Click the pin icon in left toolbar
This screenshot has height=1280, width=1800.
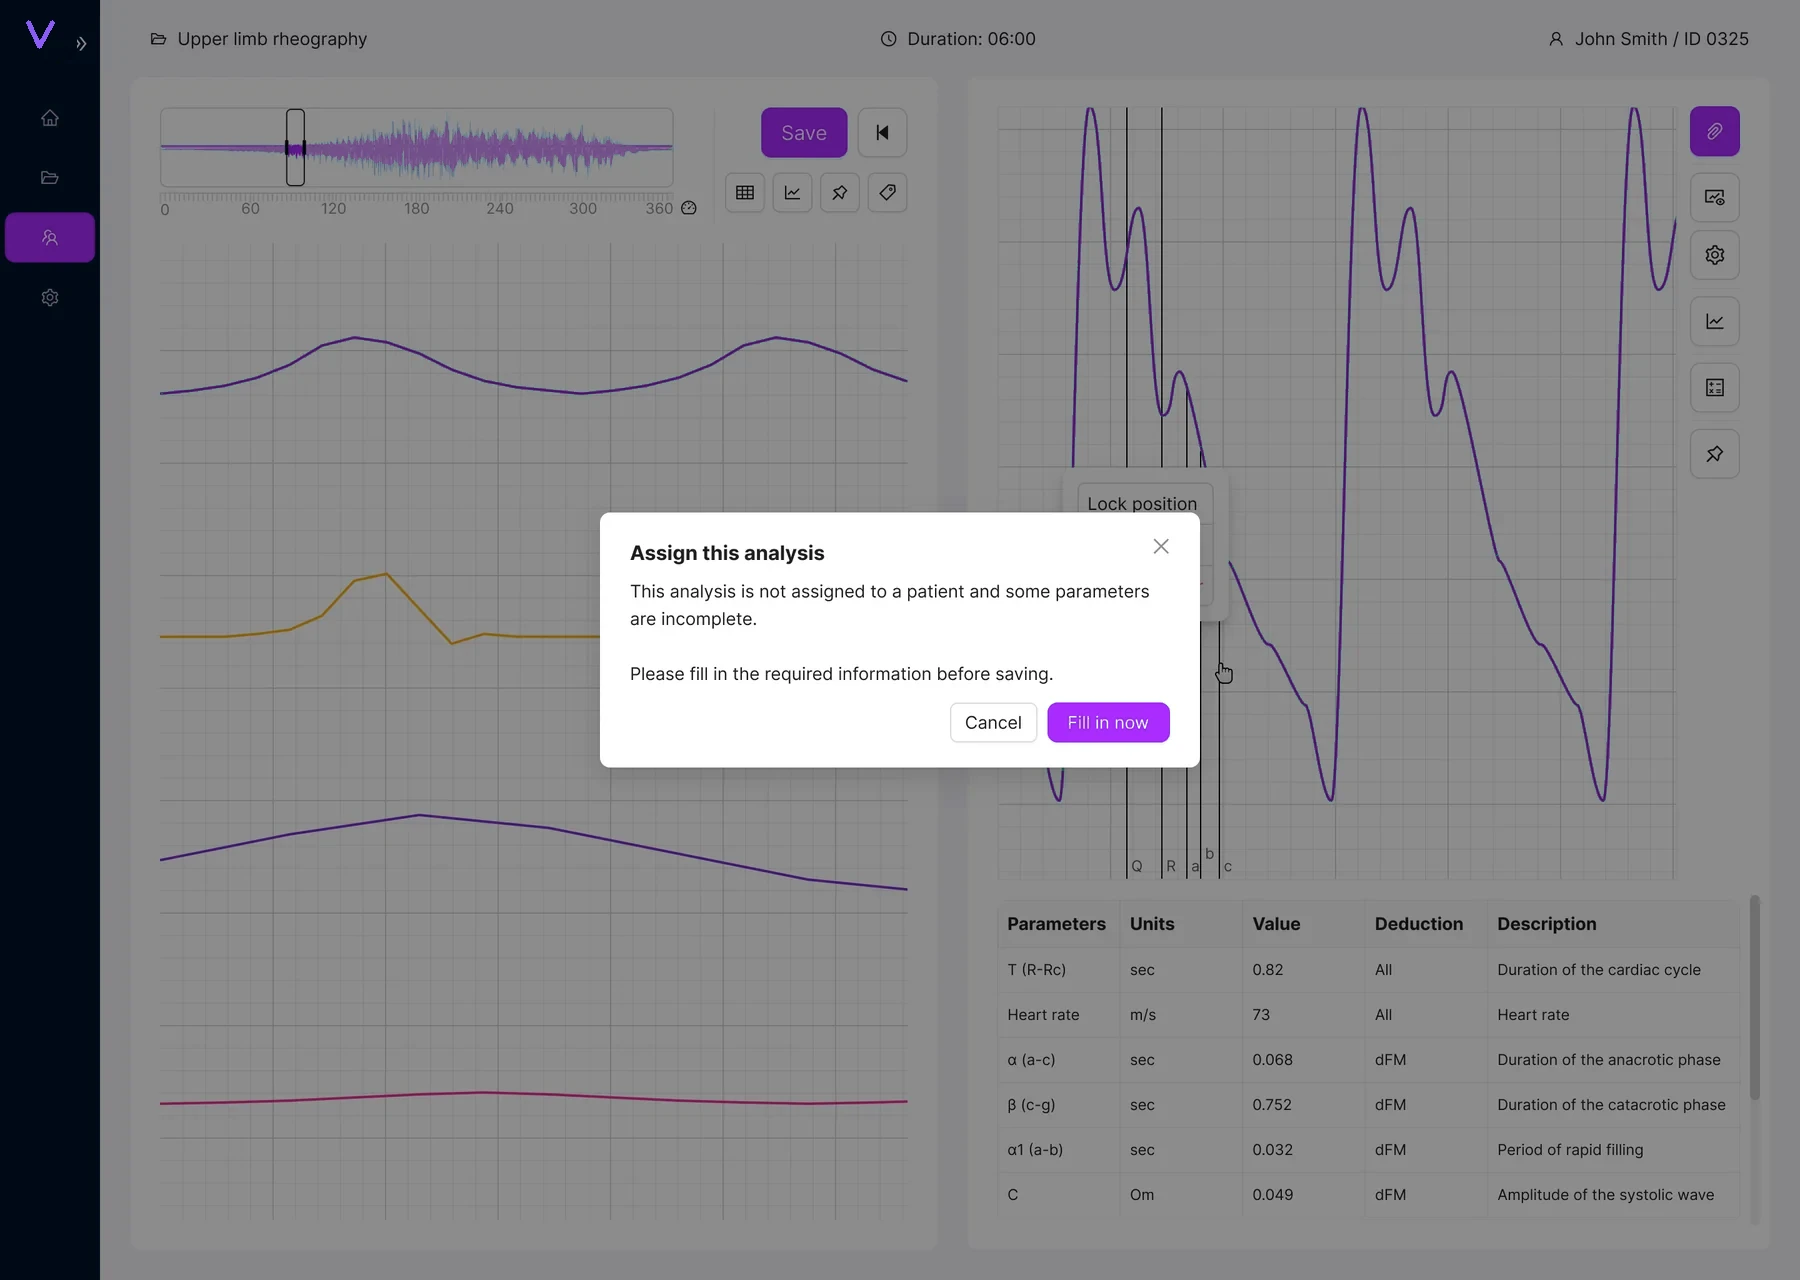840,193
